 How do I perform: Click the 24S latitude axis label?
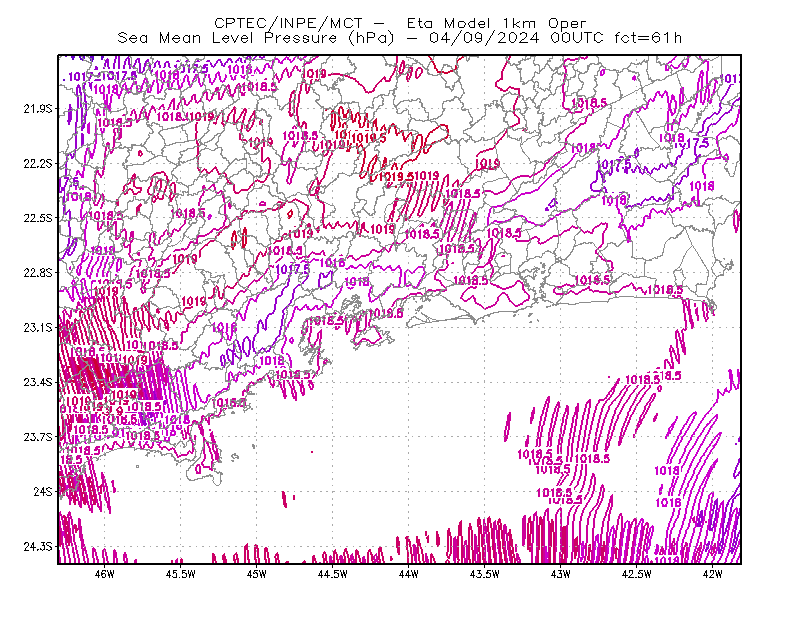(43, 491)
